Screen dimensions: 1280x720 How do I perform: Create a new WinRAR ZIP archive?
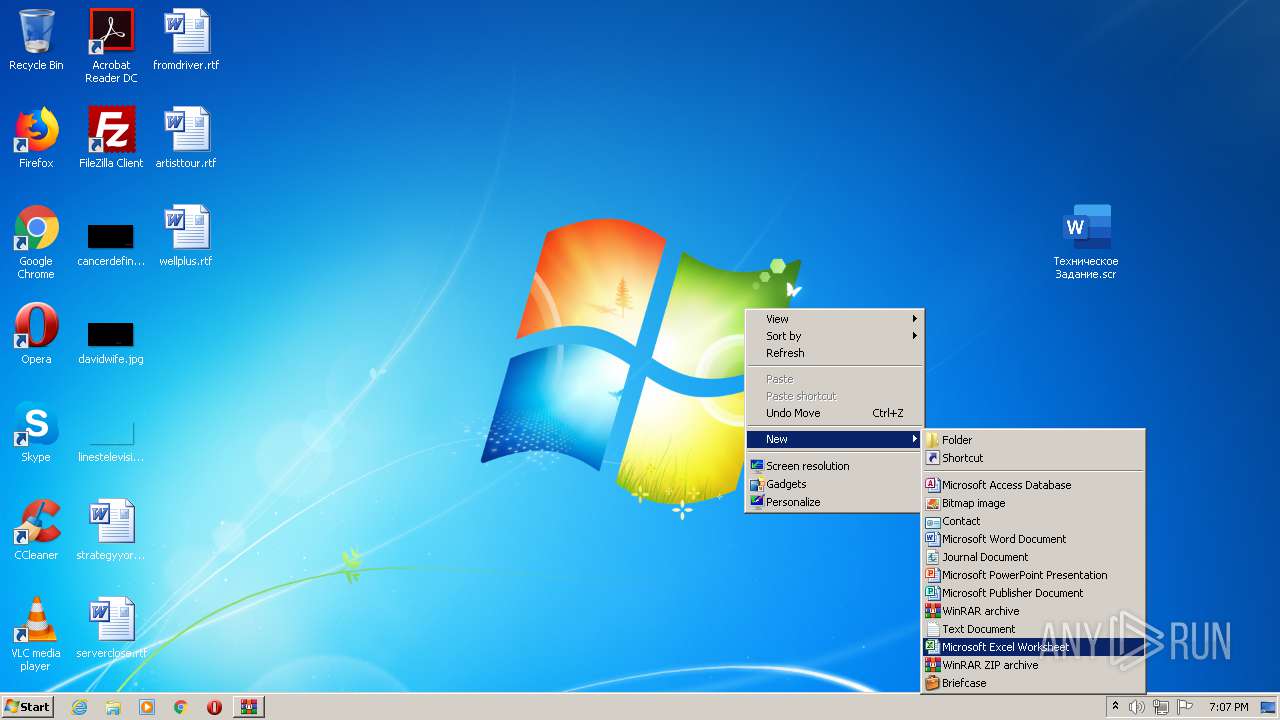click(x=1033, y=665)
